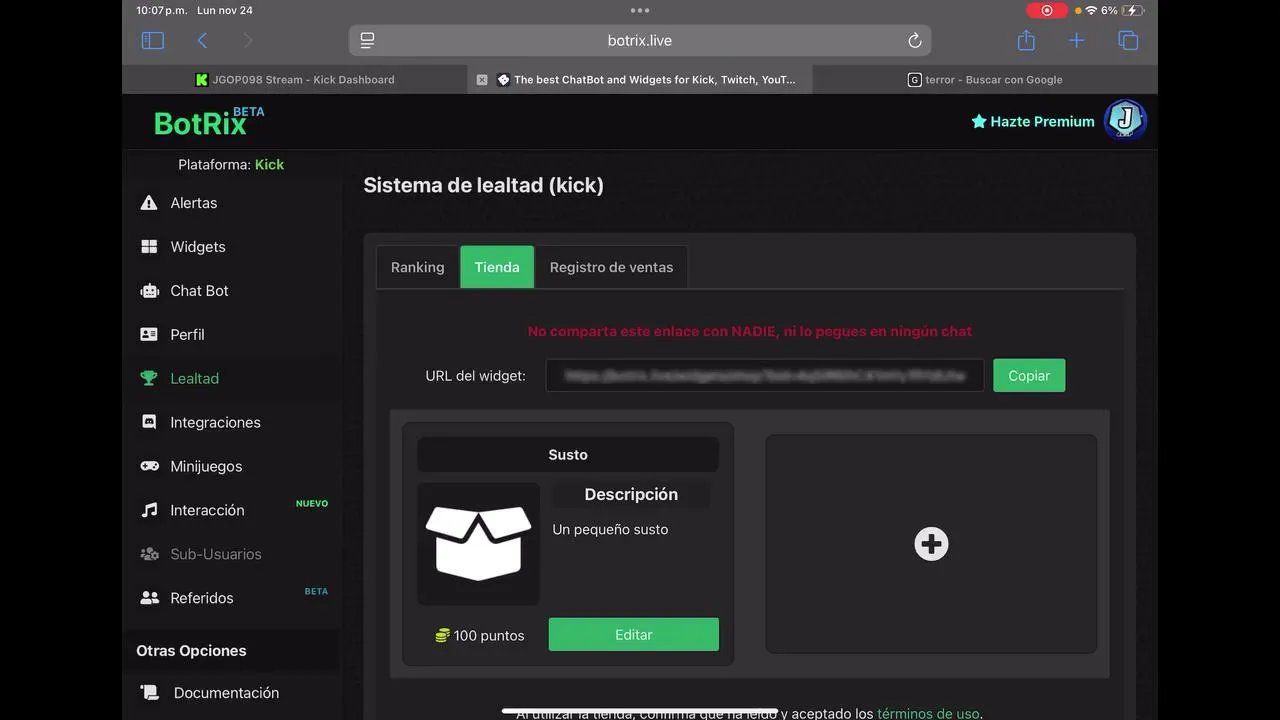Image resolution: width=1280 pixels, height=720 pixels.
Task: Open the page settings icon in address bar
Action: click(367, 40)
